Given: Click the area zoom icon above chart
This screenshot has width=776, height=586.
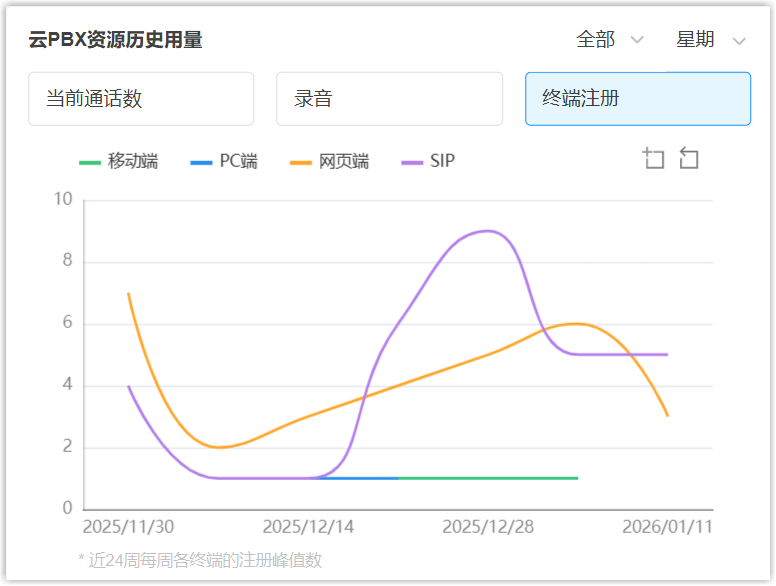Looking at the screenshot, I should point(654,159).
